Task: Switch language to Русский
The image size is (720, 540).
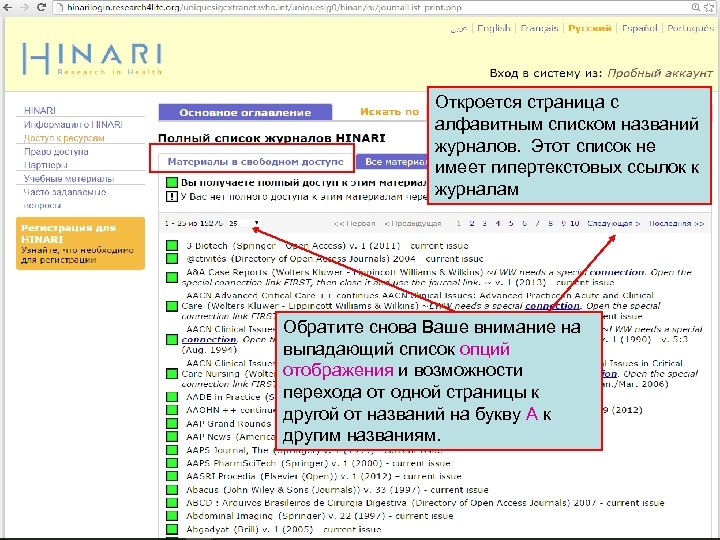Action: pos(590,28)
